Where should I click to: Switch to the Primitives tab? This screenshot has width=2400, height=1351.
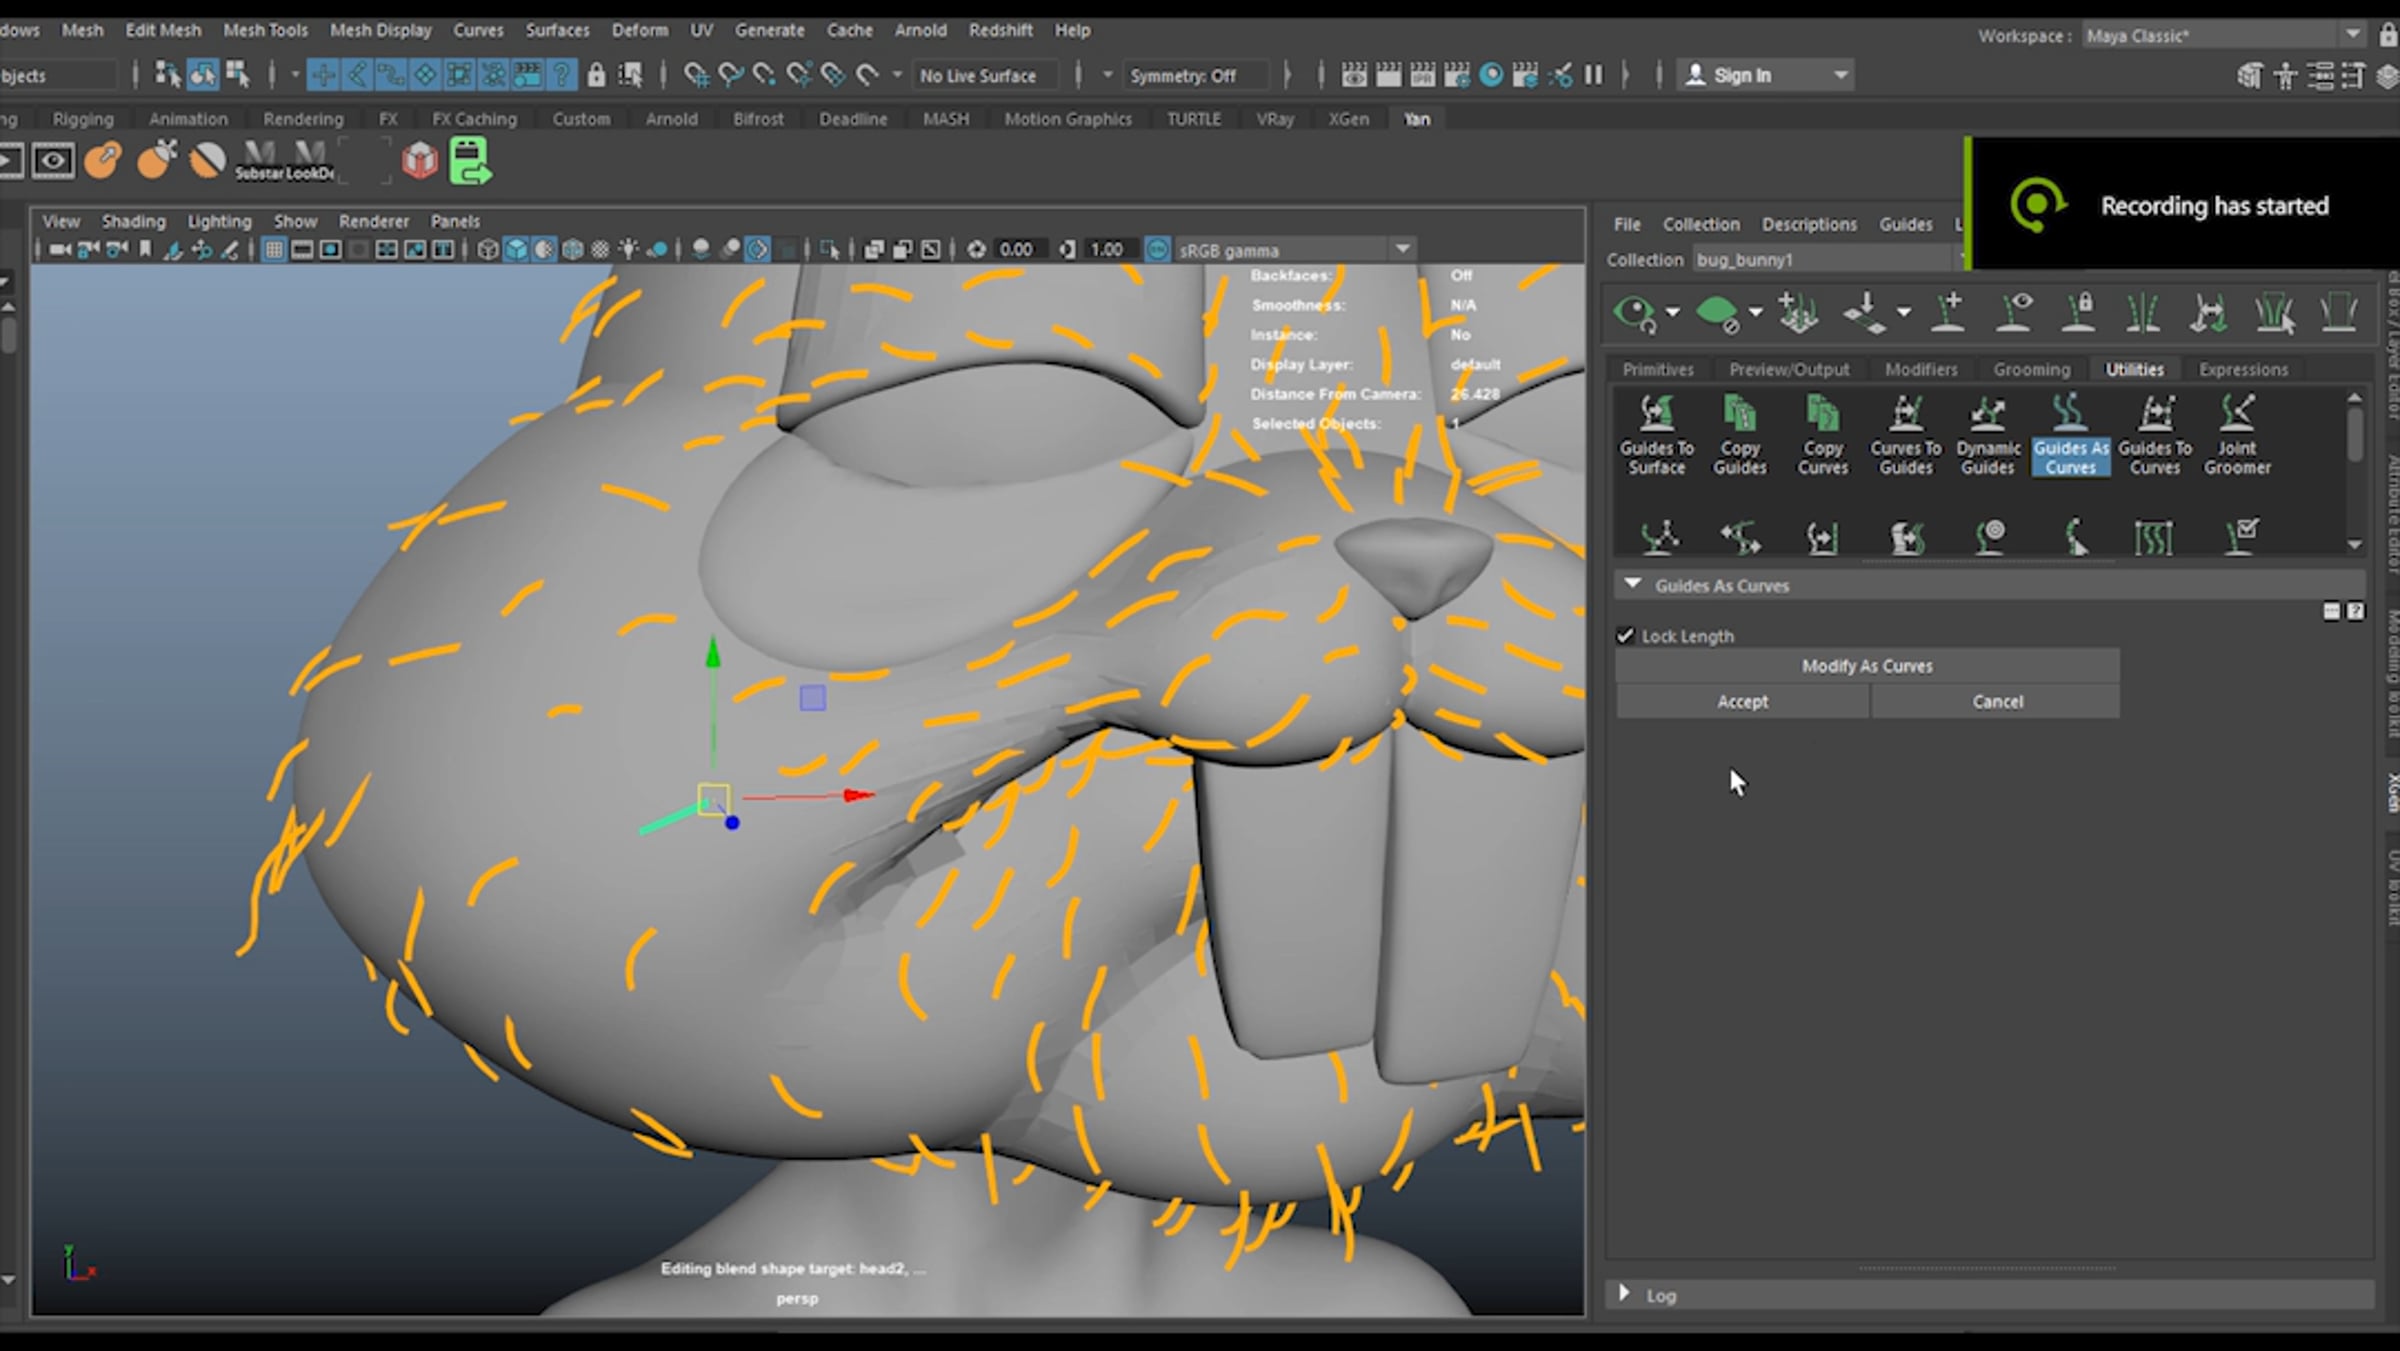1657,369
